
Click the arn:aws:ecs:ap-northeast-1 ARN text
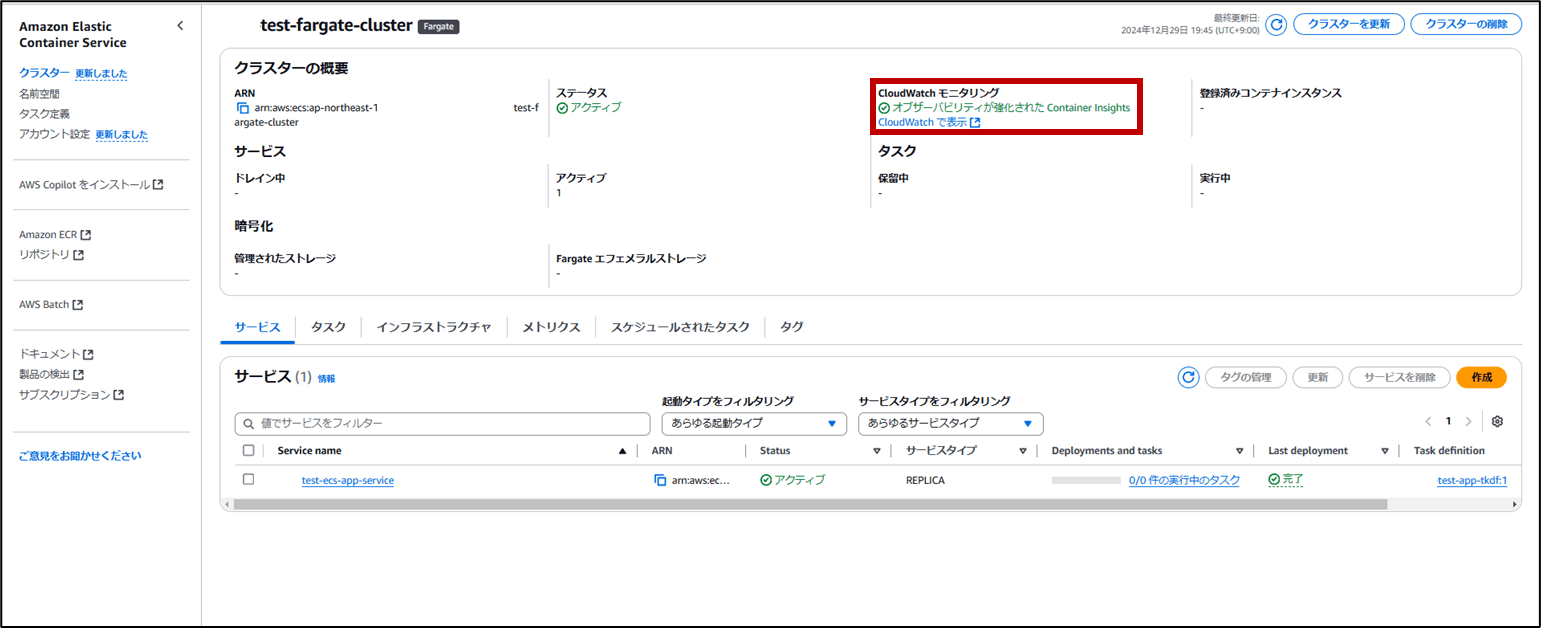pos(316,108)
